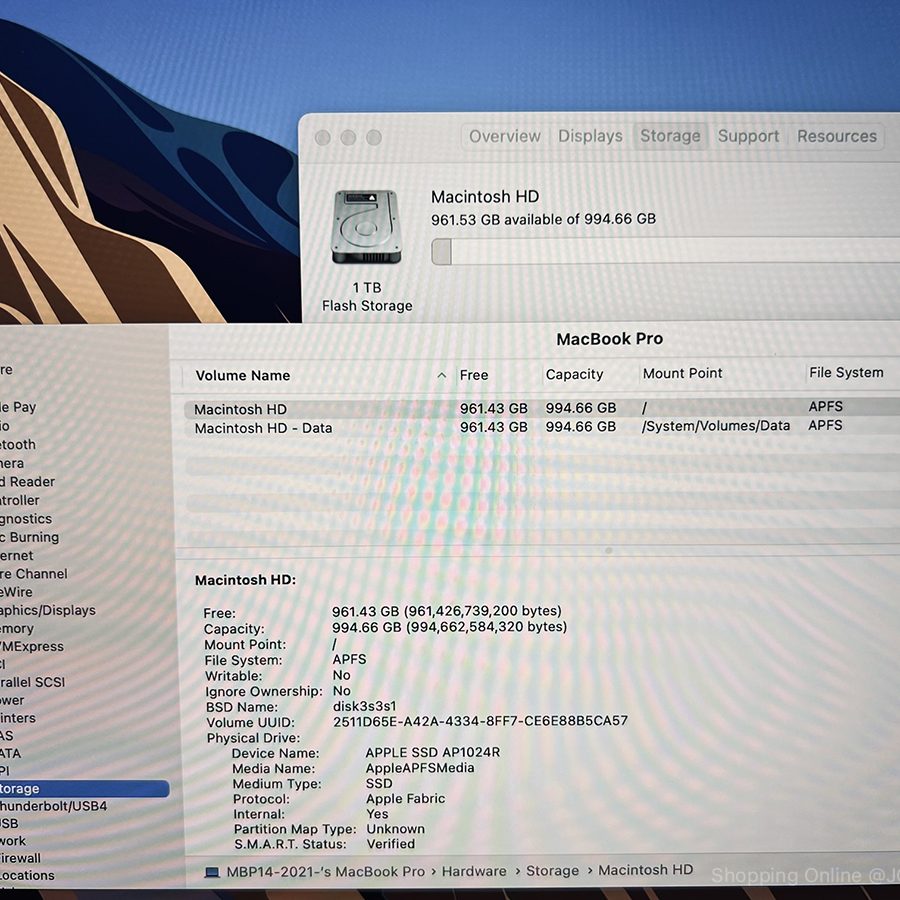Select Camera in the sidebar

(12, 463)
